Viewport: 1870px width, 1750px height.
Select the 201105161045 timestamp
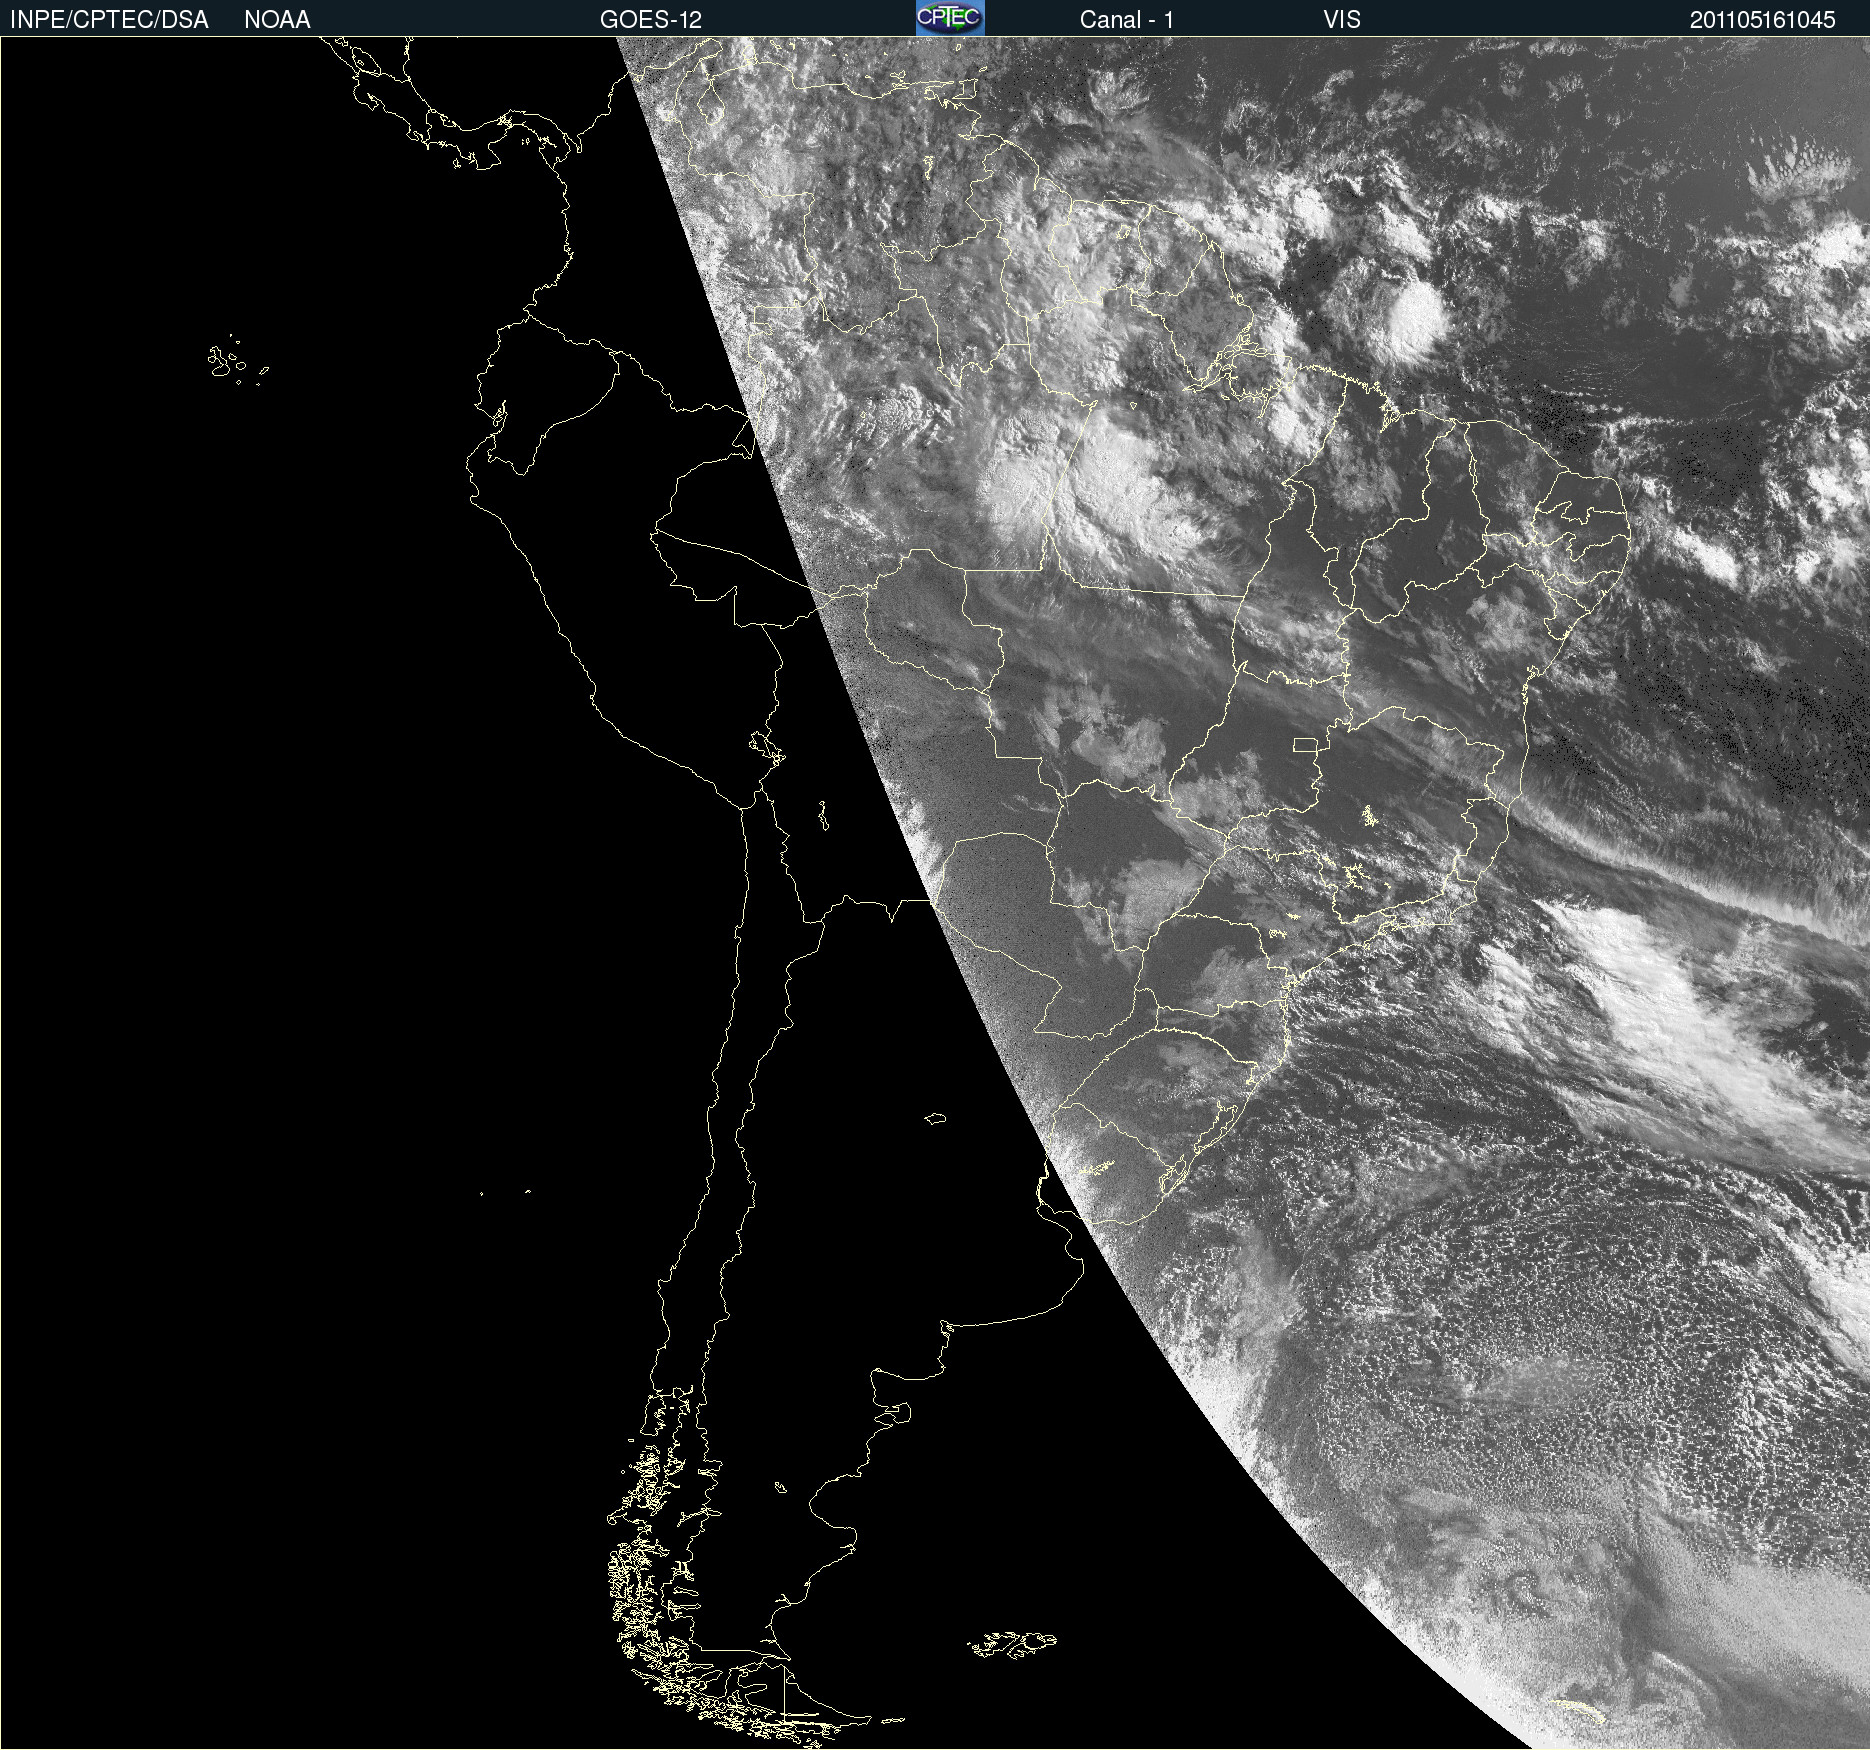(x=1763, y=20)
